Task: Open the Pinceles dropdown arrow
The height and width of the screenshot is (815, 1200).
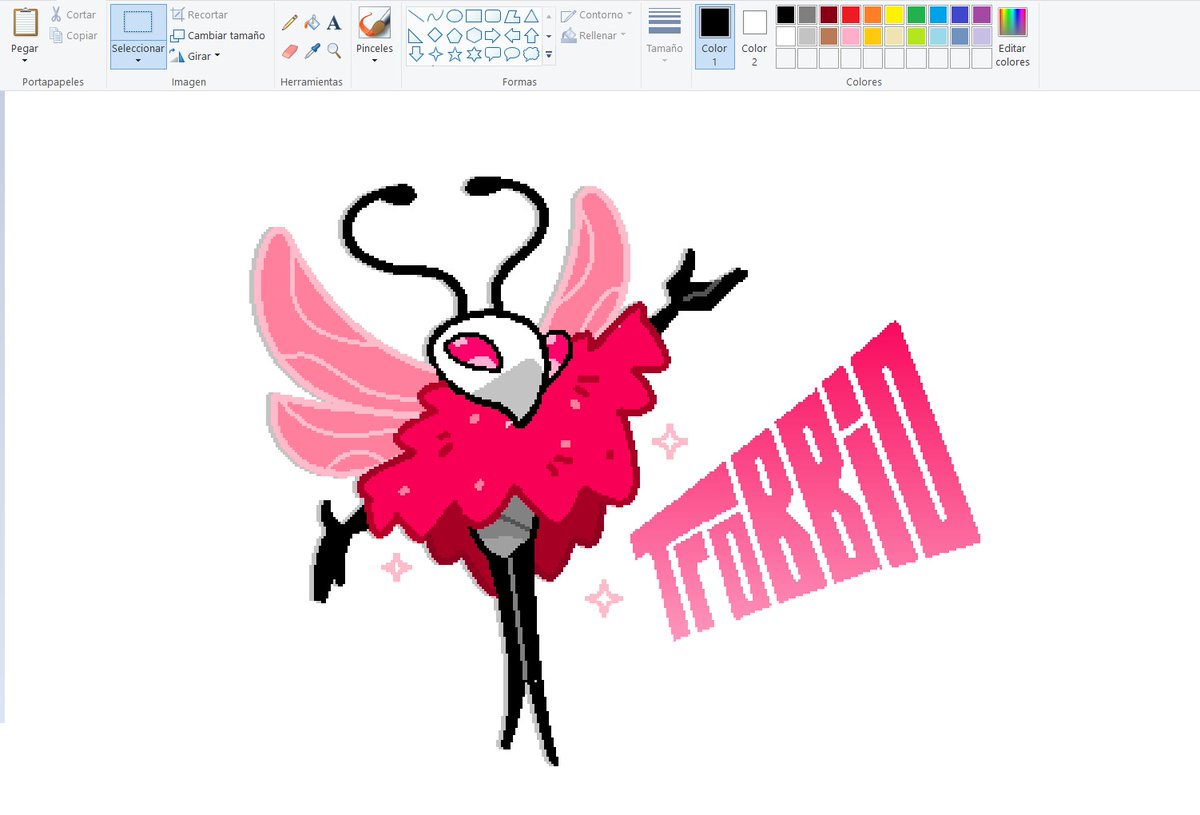Action: (375, 61)
